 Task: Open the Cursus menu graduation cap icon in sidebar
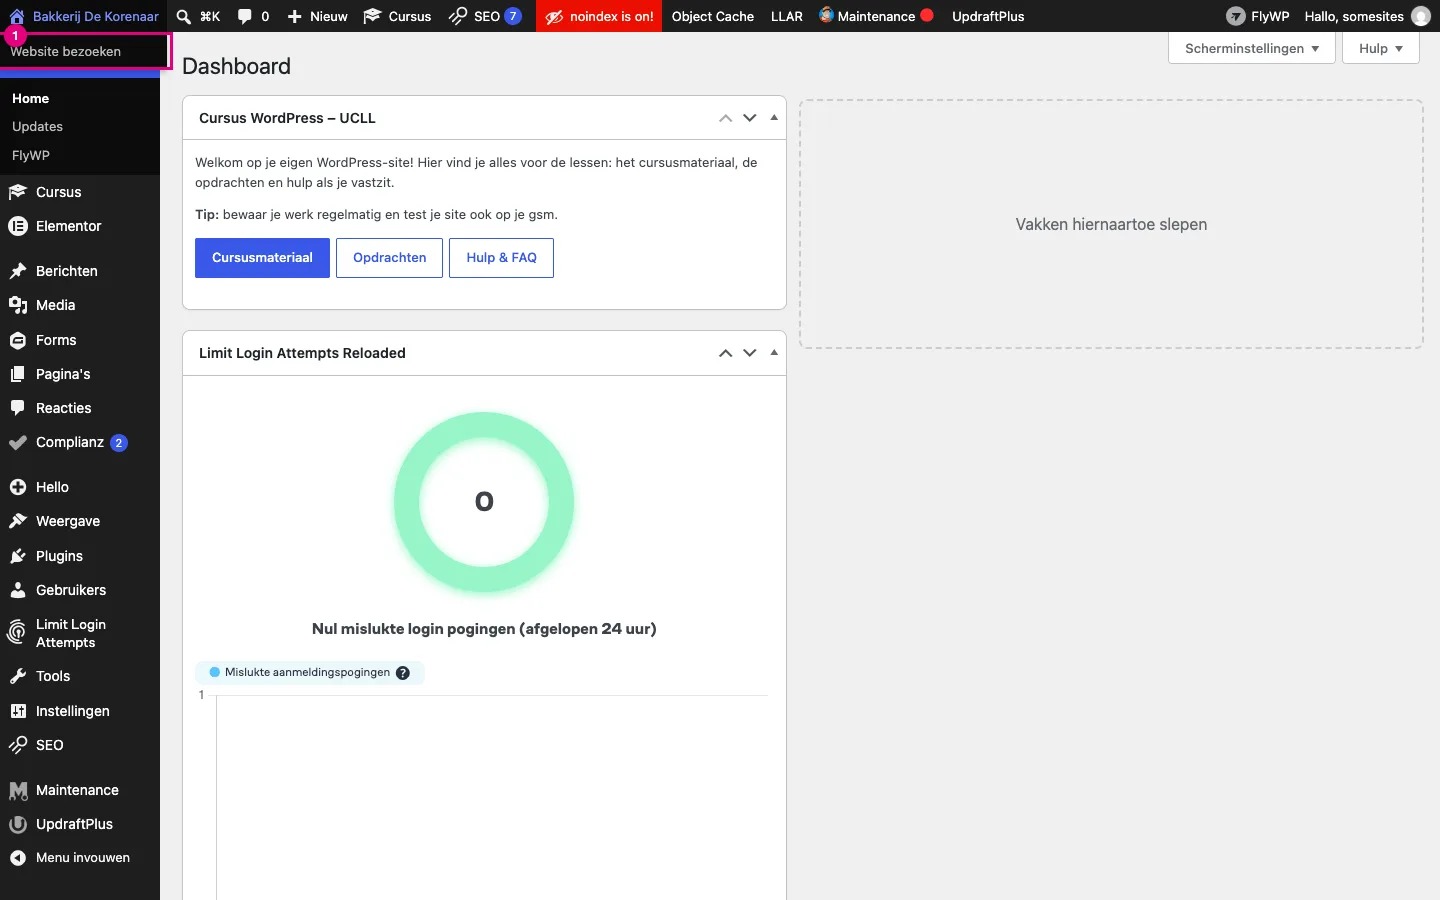tap(18, 192)
